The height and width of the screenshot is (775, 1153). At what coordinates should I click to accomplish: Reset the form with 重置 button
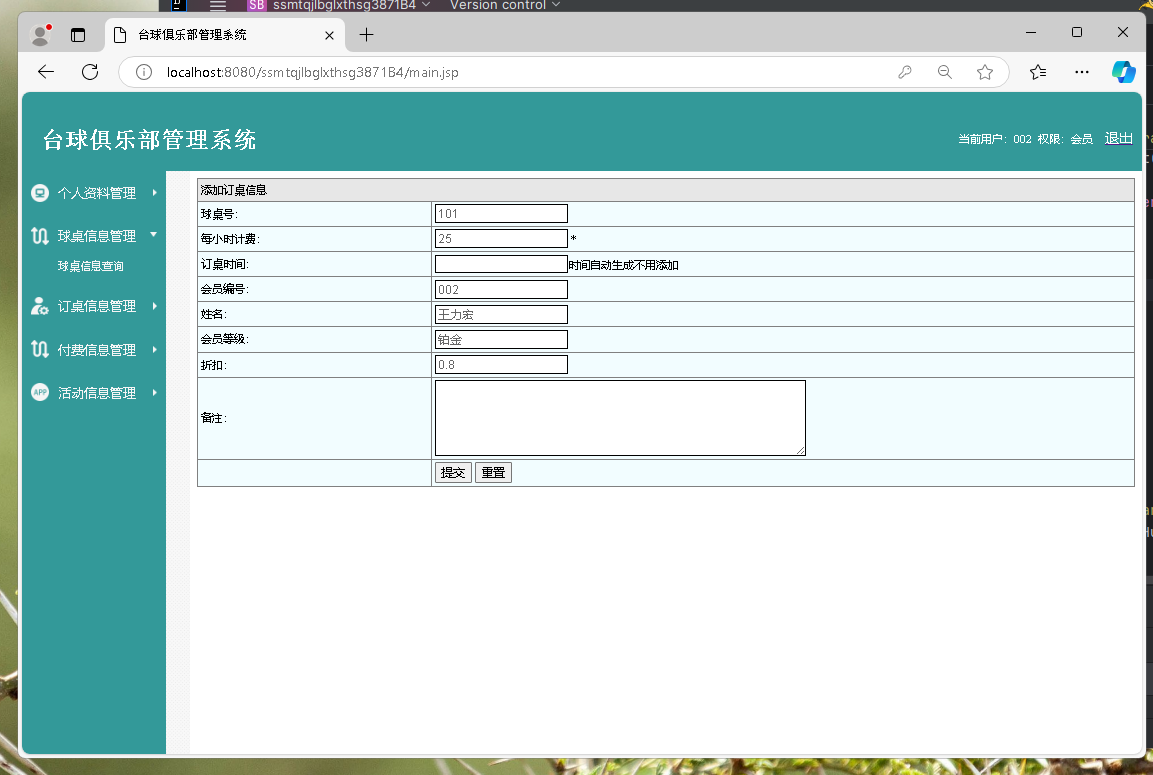[x=493, y=473]
